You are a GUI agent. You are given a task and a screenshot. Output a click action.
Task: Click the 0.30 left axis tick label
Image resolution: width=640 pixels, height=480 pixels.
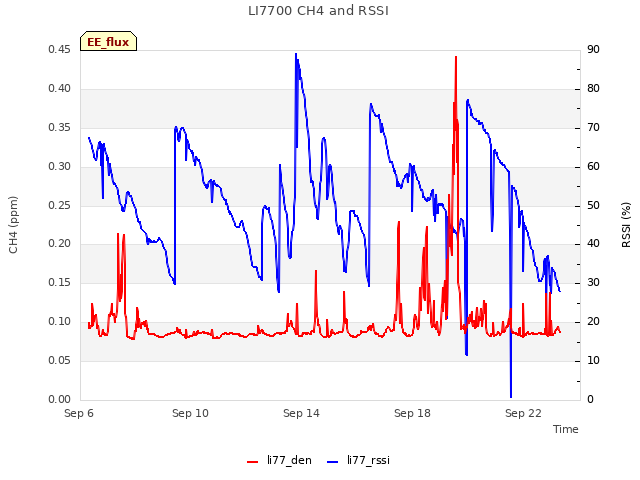tap(59, 167)
